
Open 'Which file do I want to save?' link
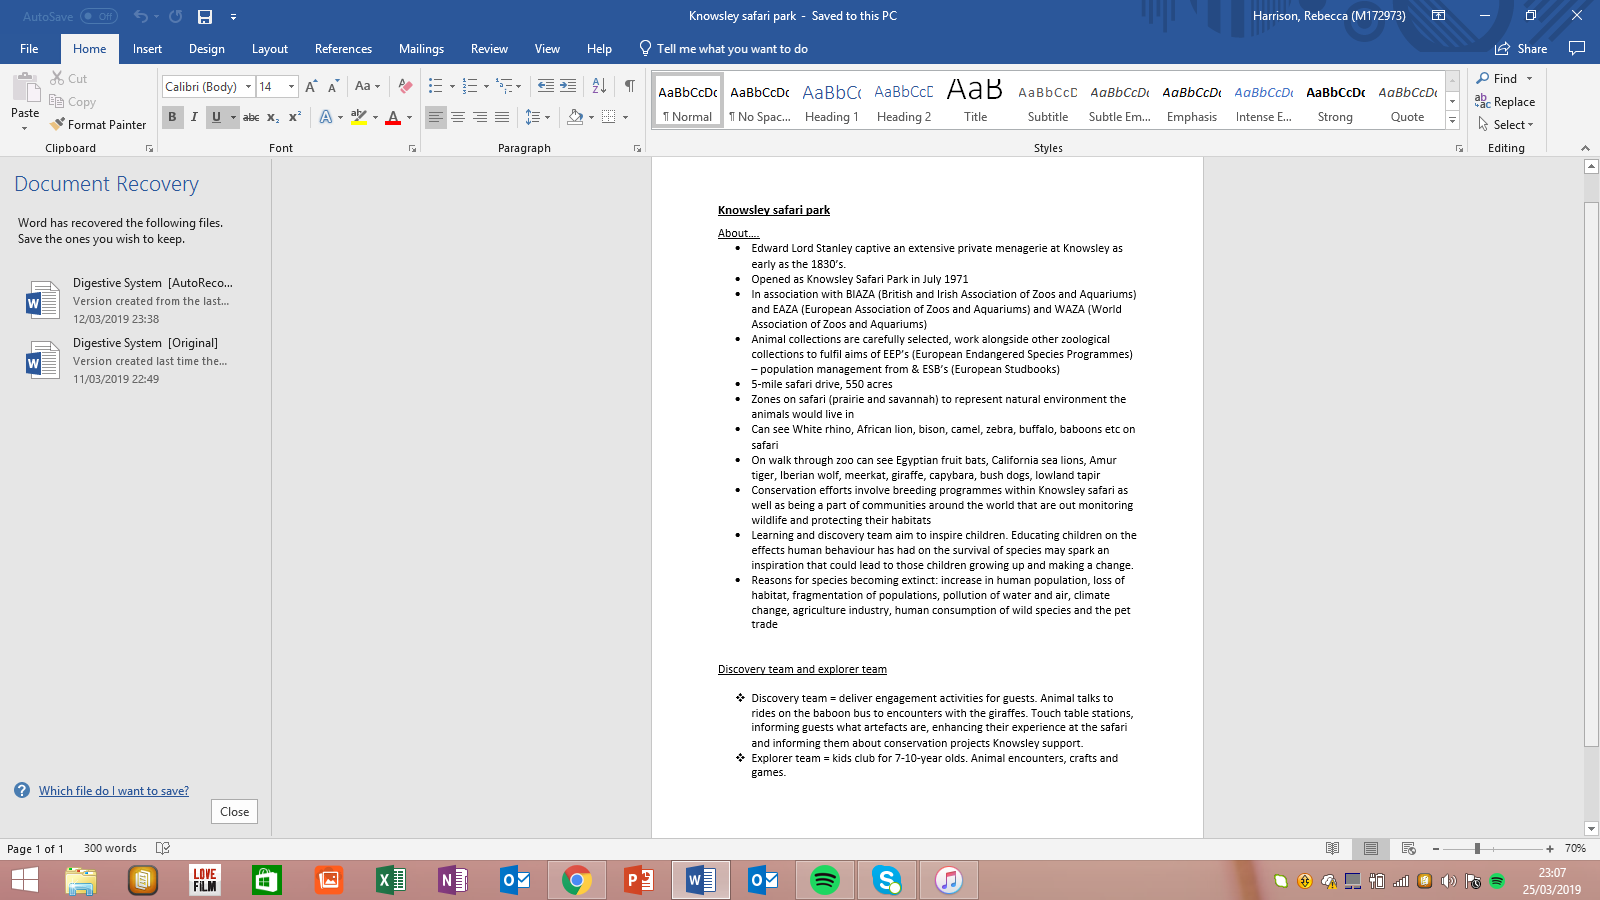113,791
